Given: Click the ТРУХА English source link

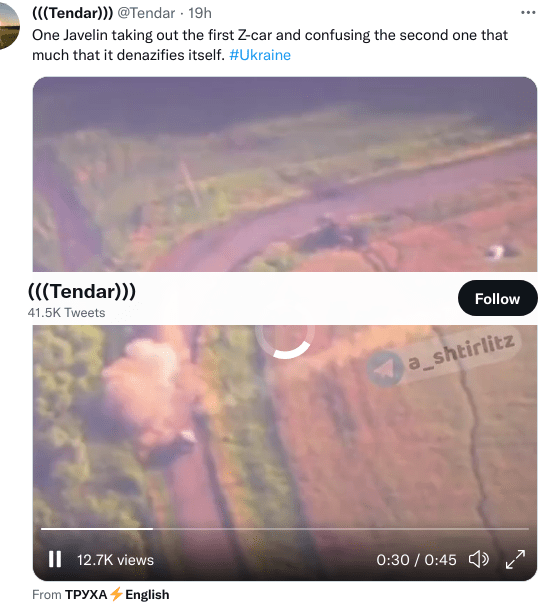Looking at the screenshot, I should click(x=117, y=595).
